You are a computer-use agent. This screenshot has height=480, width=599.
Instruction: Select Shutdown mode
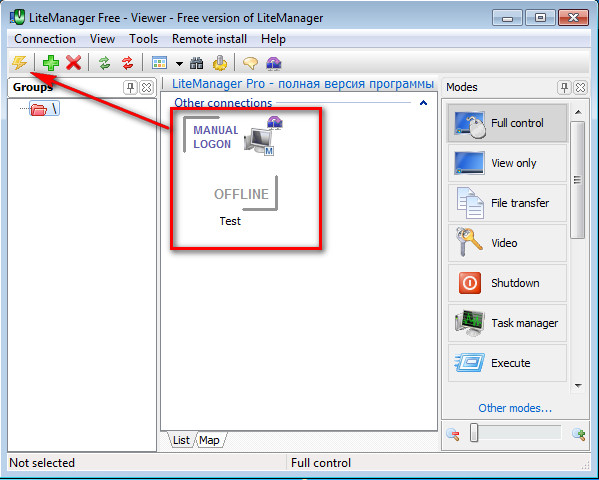pyautogui.click(x=507, y=283)
